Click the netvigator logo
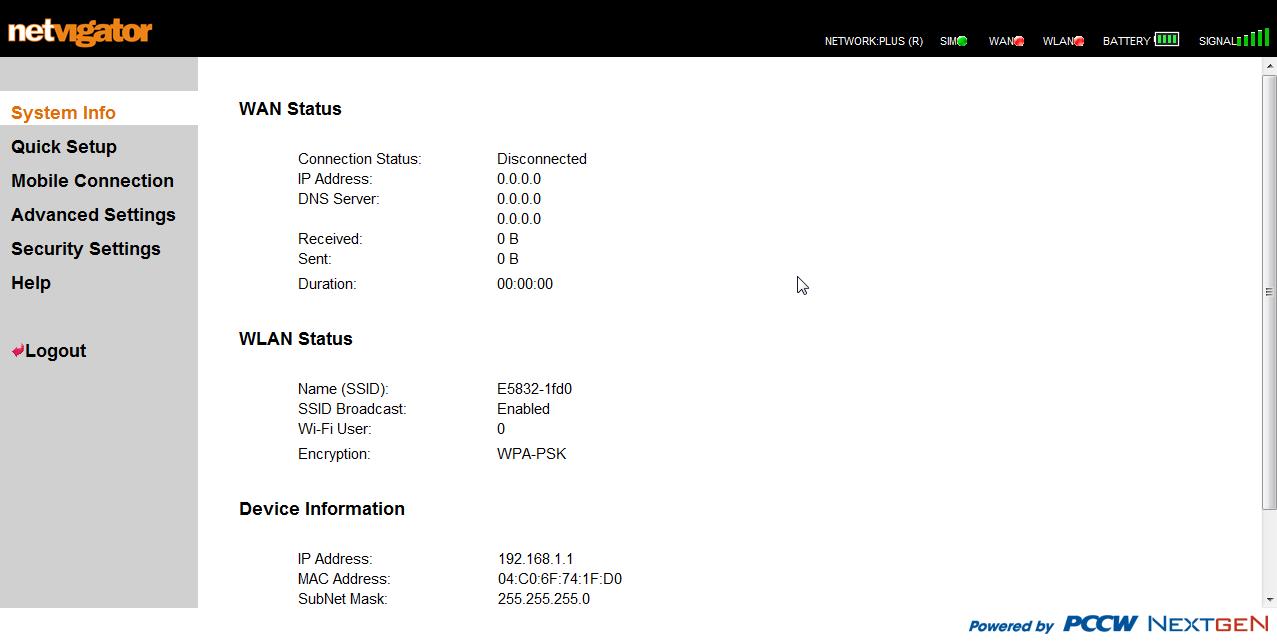 click(80, 32)
